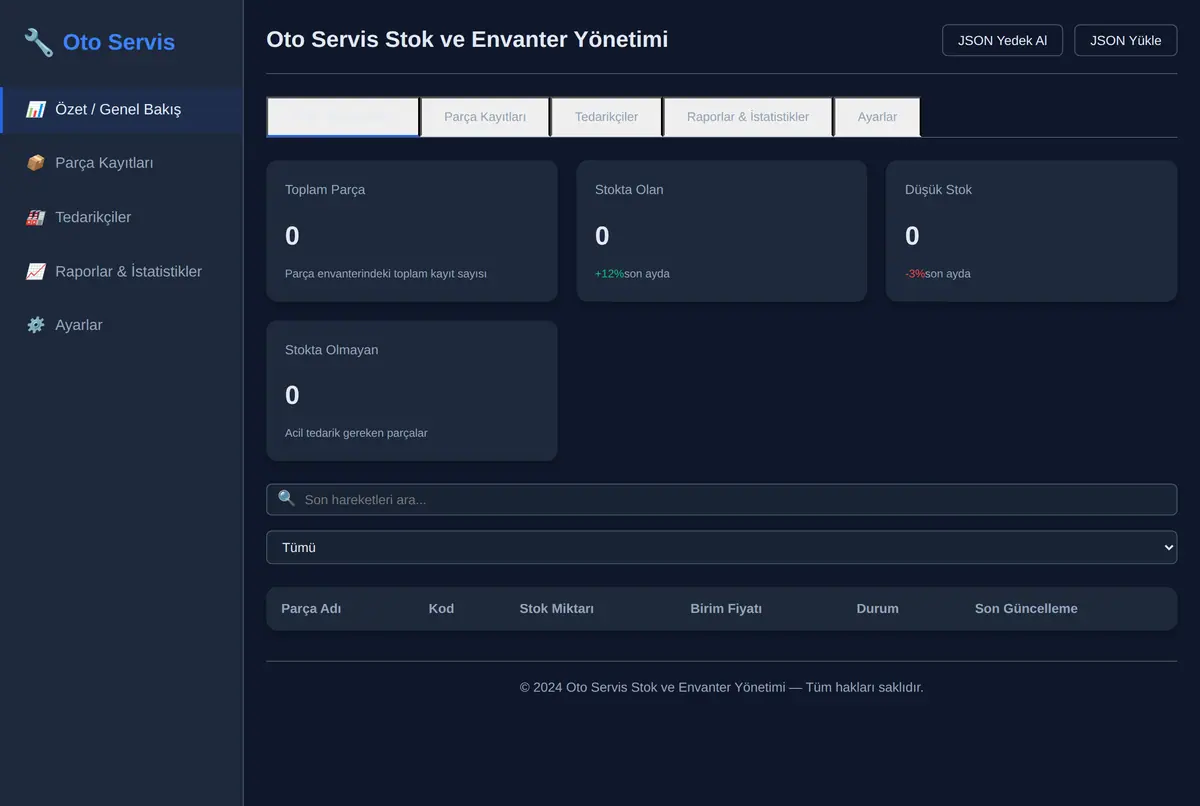Select the active tab with the blue underline

pos(343,116)
